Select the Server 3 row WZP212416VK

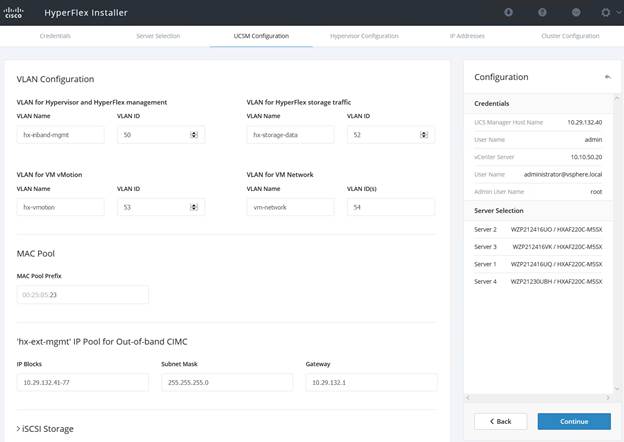[538, 247]
